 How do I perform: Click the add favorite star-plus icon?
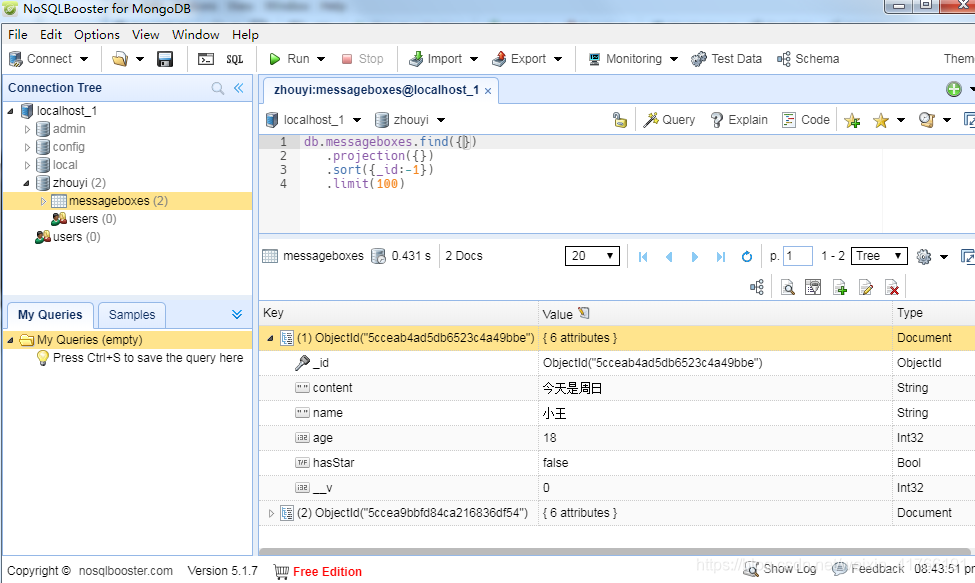coord(853,121)
